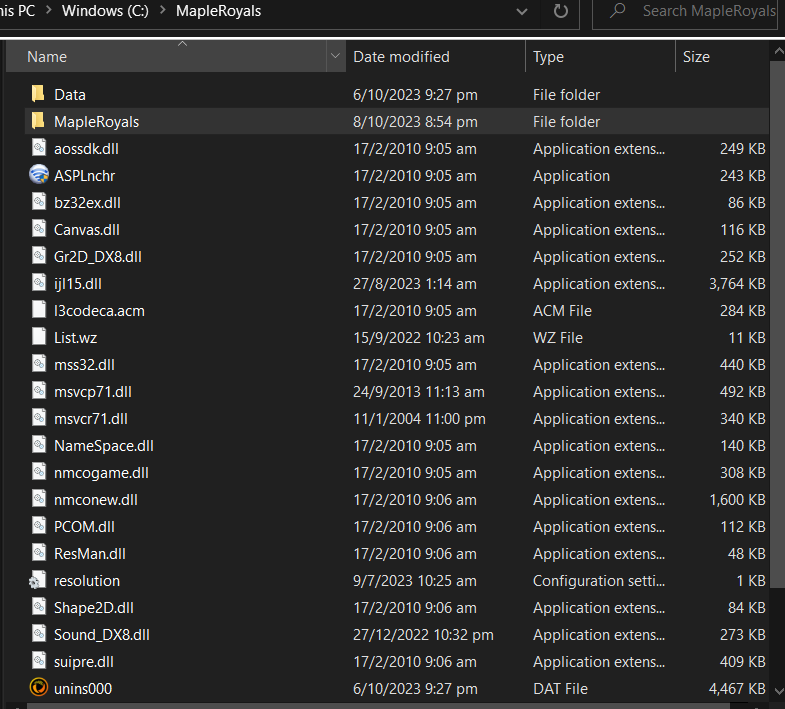Click the Sound_DX8.dll file icon
This screenshot has width=785, height=709.
[39, 634]
